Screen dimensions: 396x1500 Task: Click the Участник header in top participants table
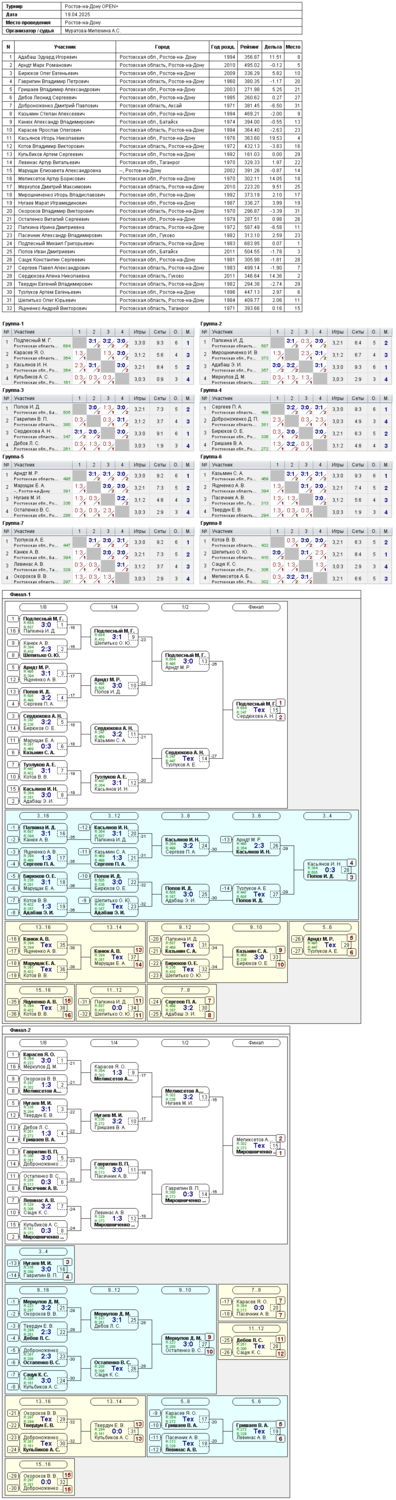64,46
